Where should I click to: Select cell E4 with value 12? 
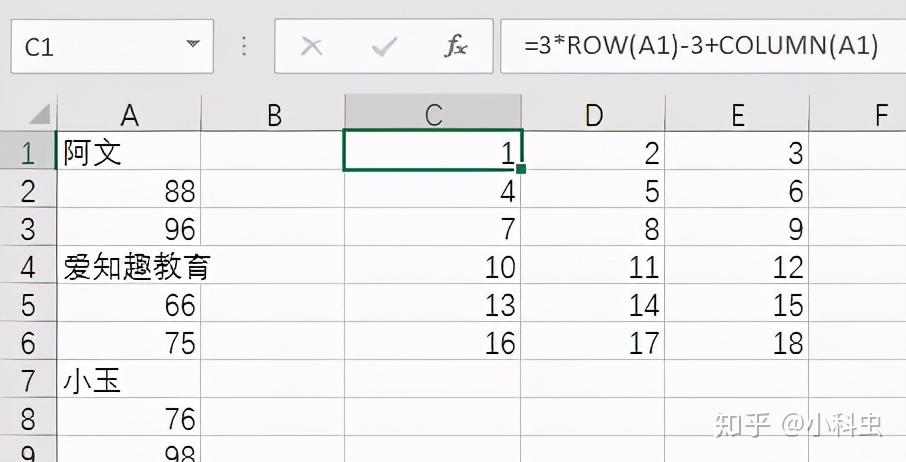click(737, 265)
